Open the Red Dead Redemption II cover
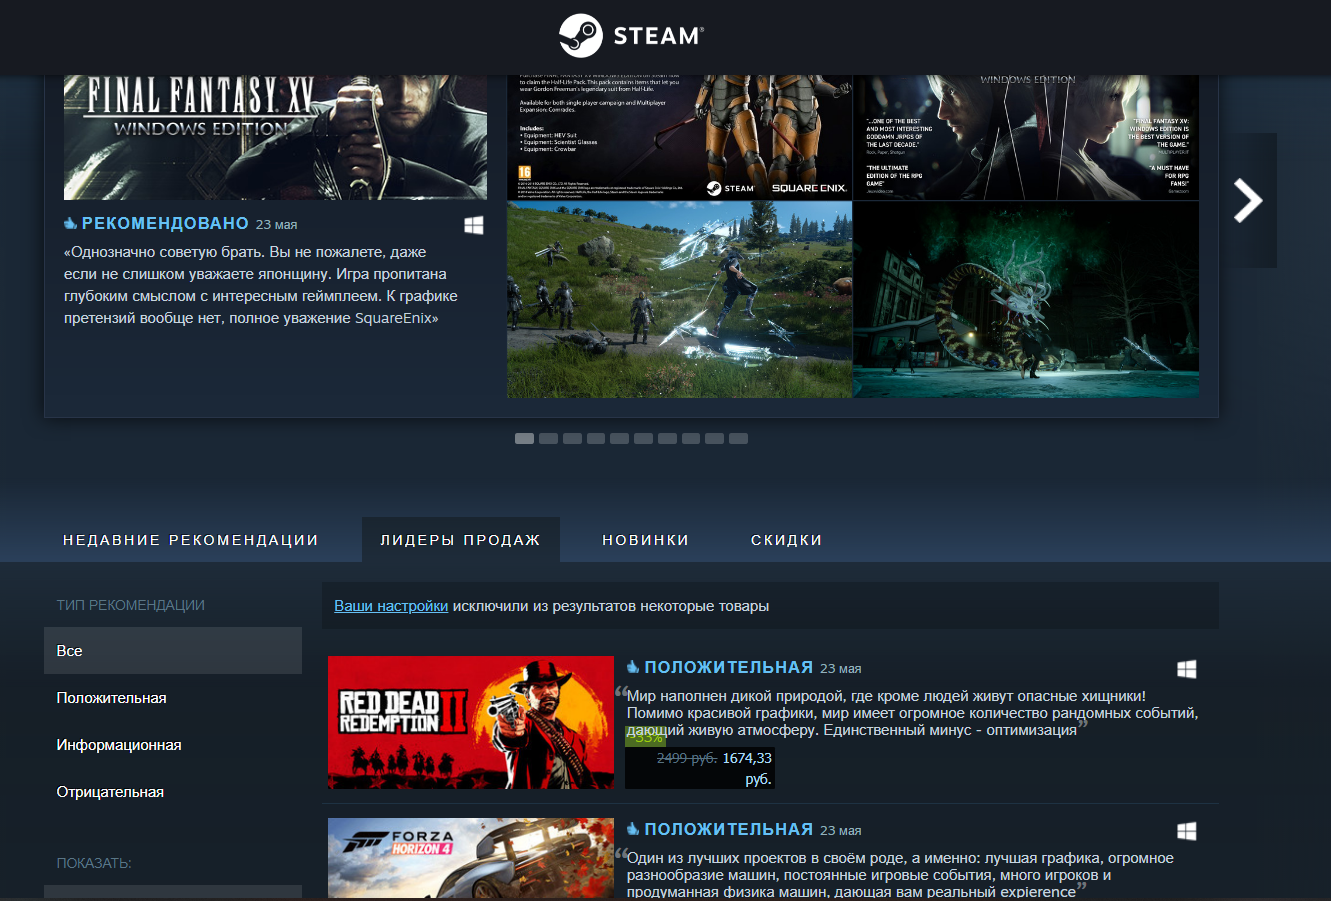Screen dimensions: 1331x901 (471, 722)
